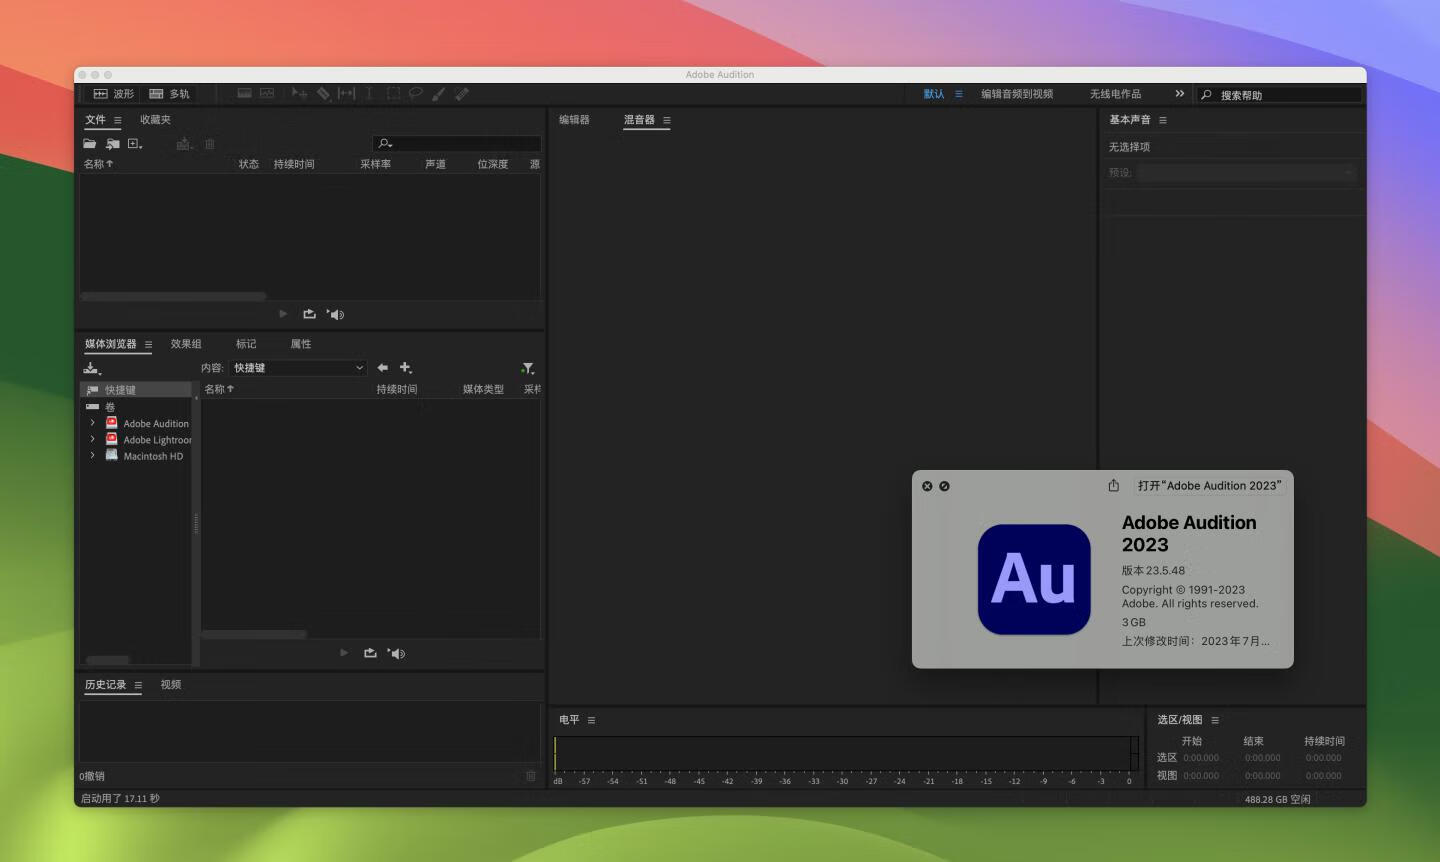Click Duration (持续时间) column header in Files panel
1440x862 pixels.
pyautogui.click(x=294, y=164)
